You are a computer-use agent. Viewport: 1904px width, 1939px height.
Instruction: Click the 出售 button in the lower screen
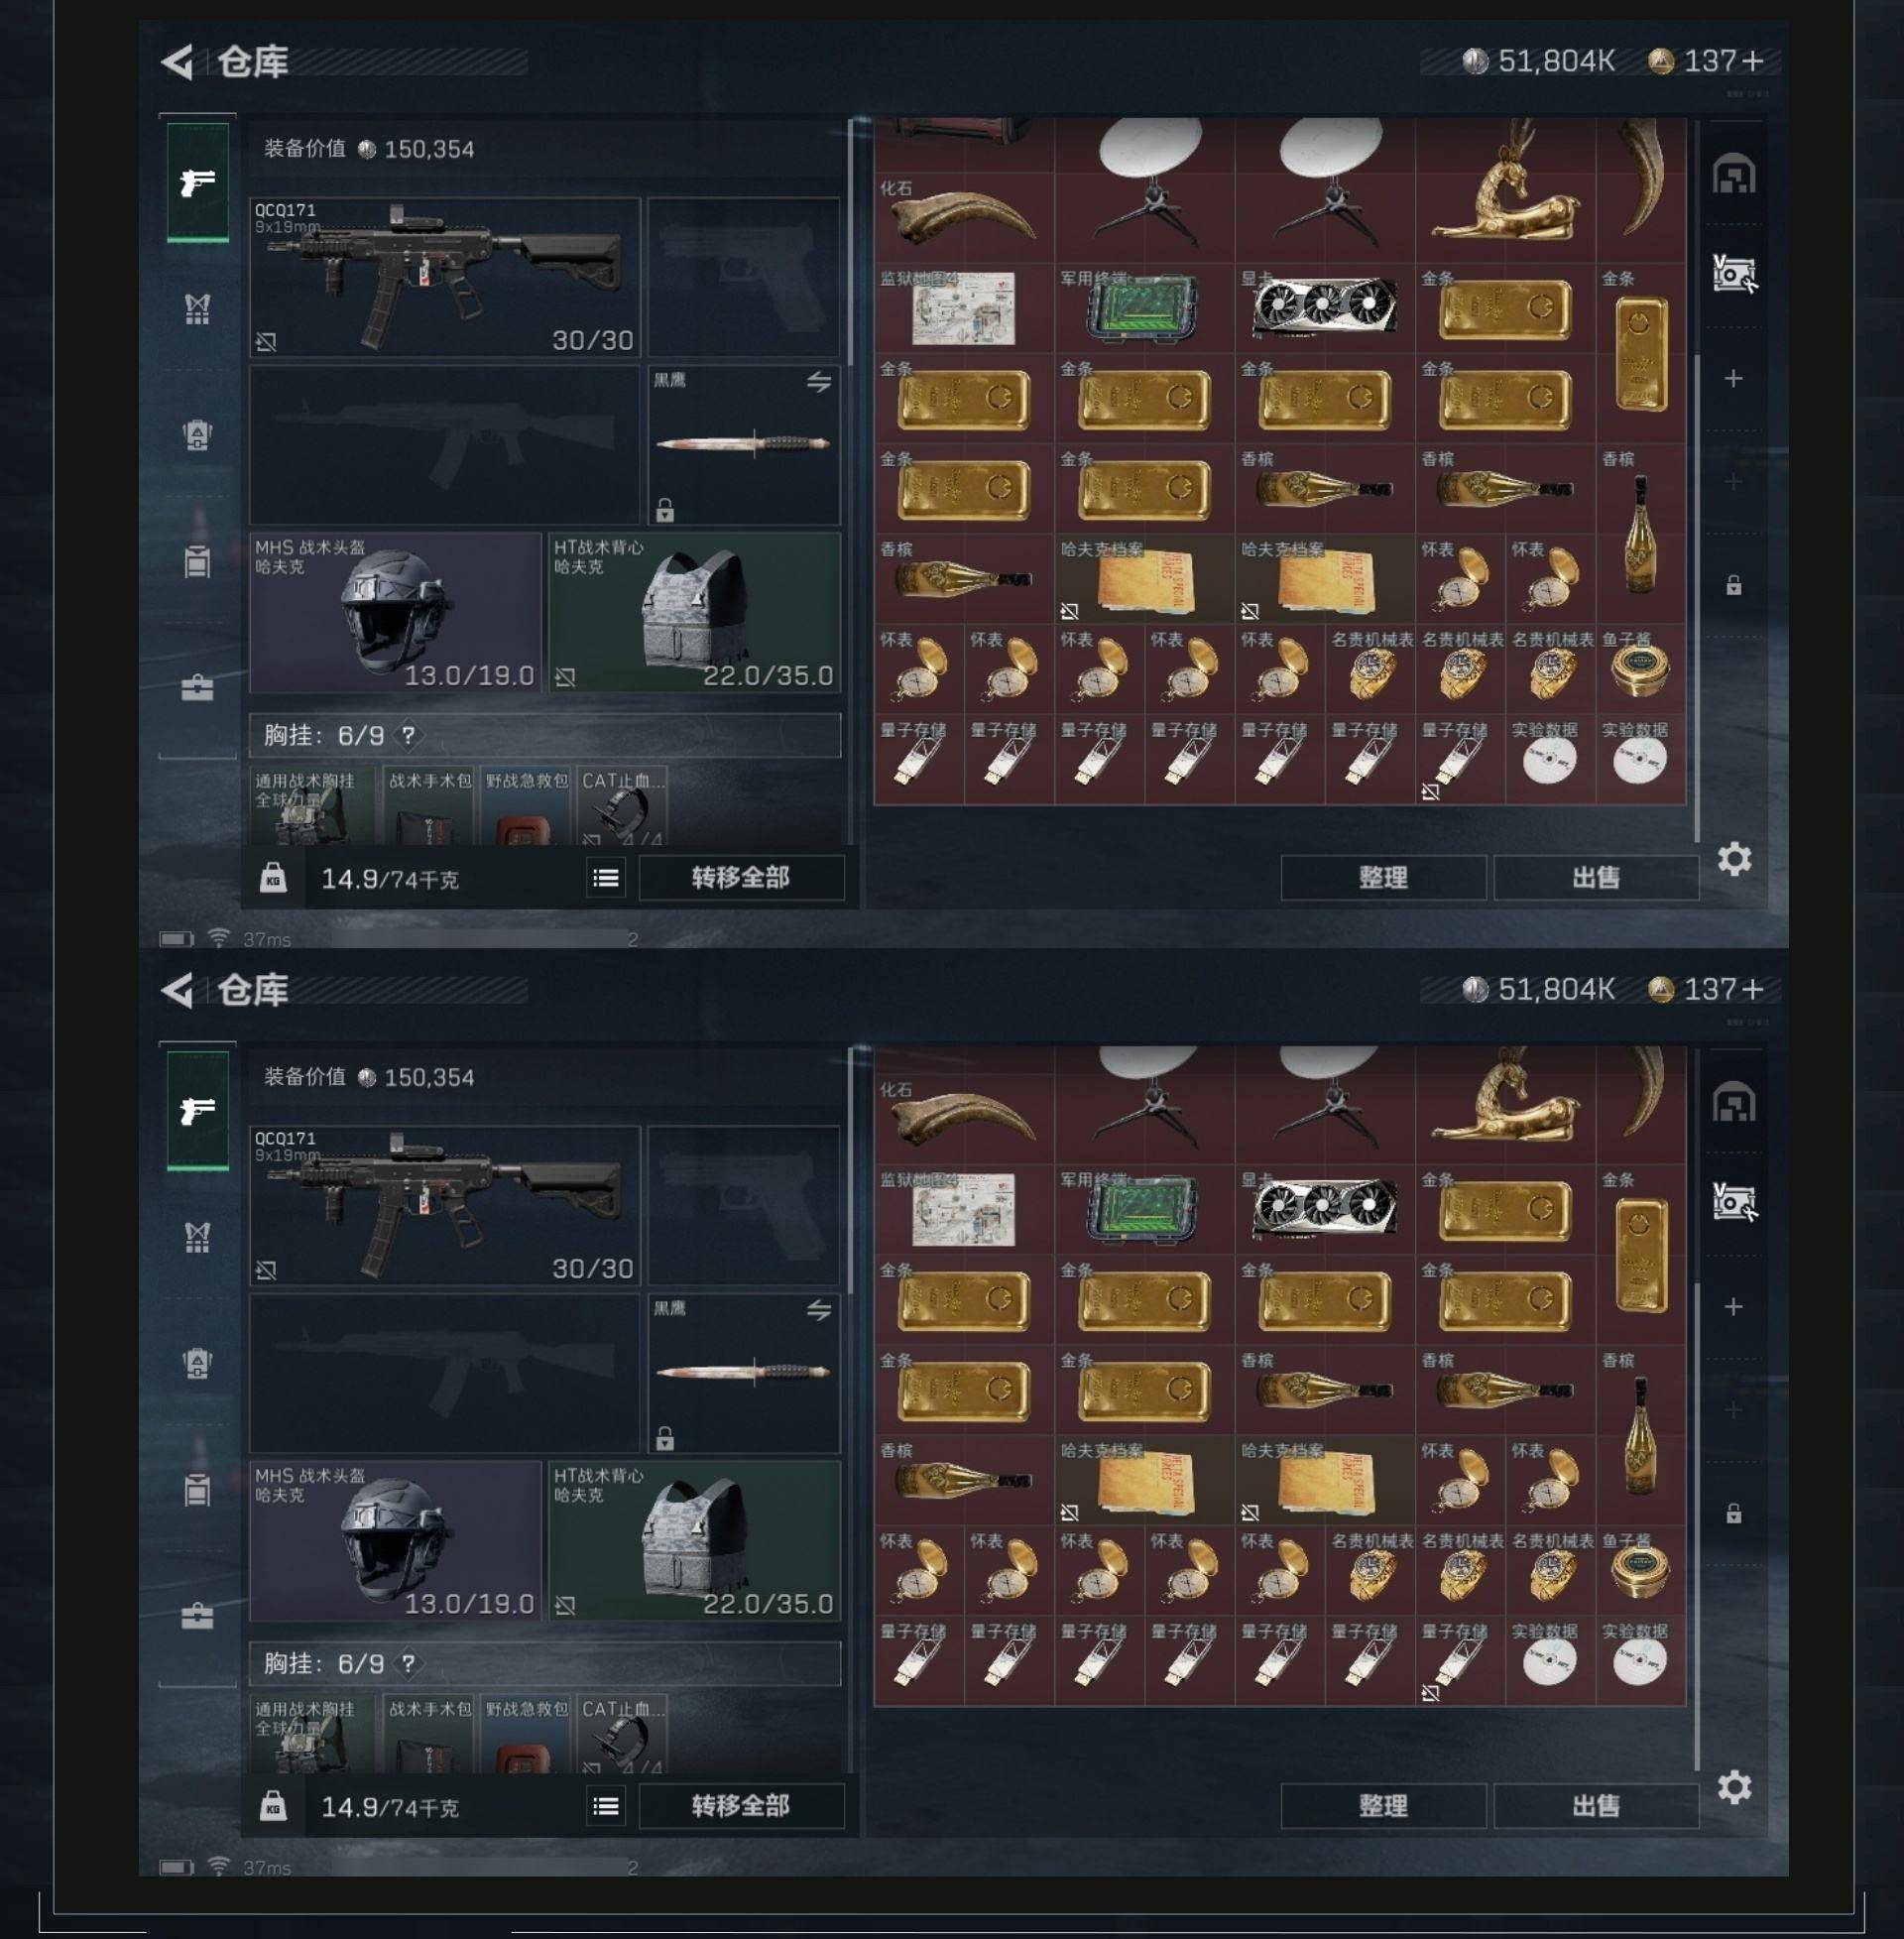(x=1596, y=1806)
